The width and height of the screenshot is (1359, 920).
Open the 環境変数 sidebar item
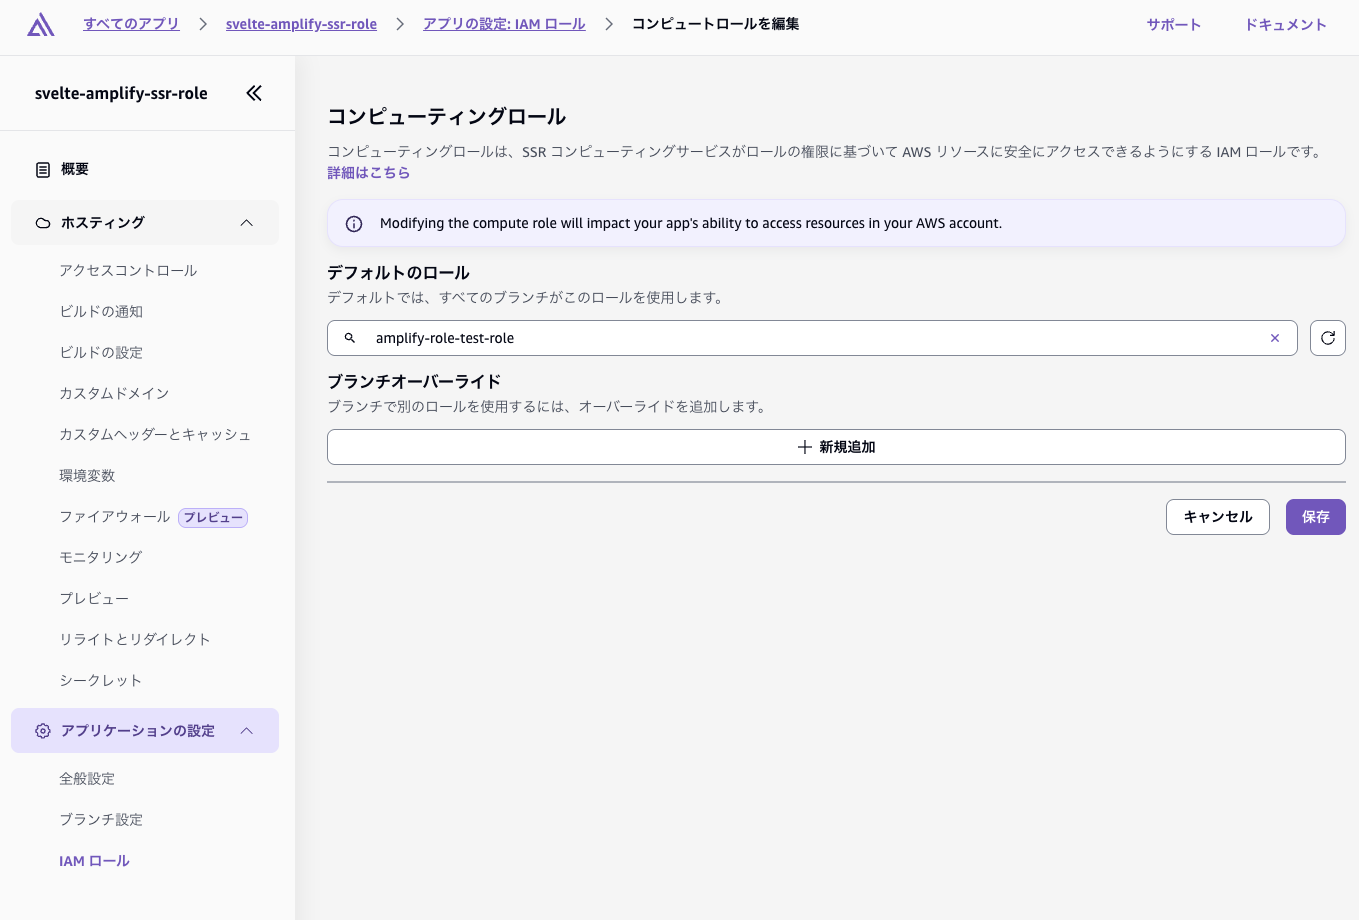click(87, 476)
